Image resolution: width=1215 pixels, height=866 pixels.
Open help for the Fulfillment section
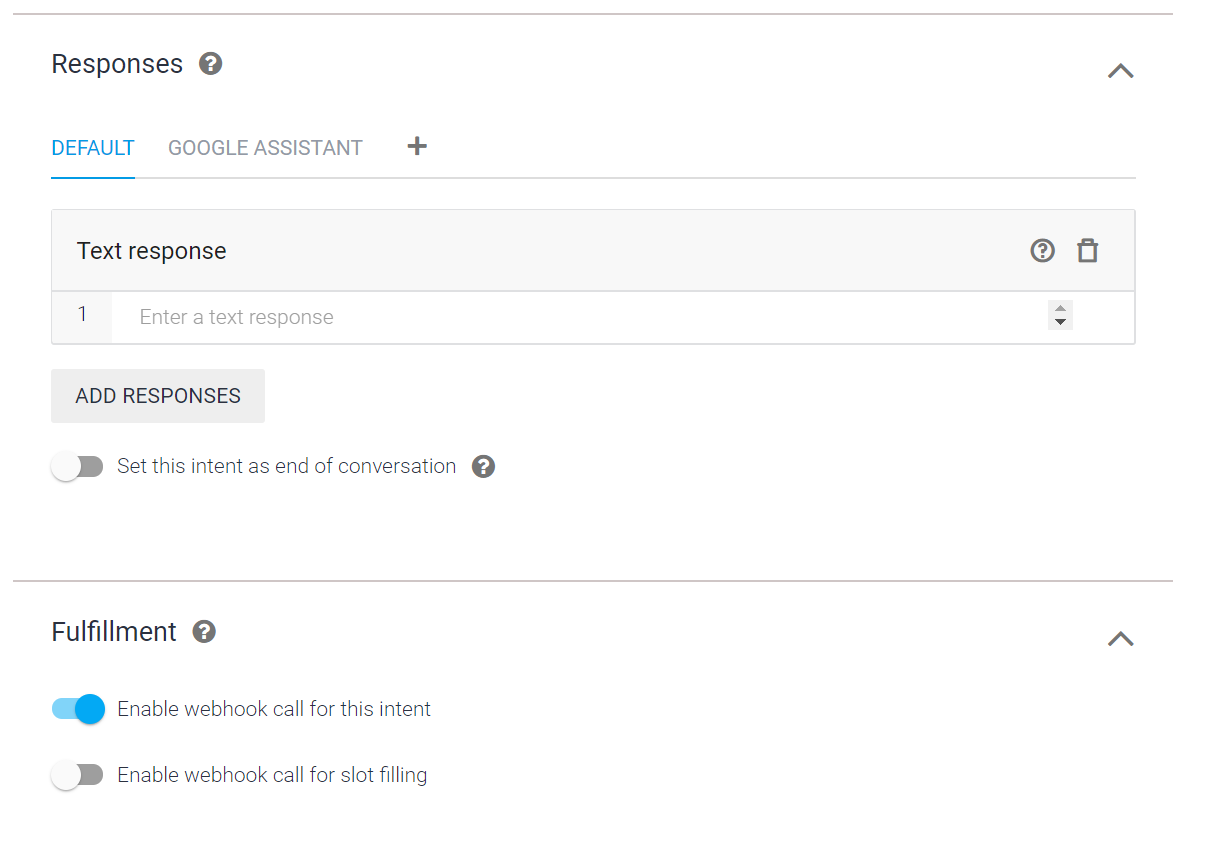point(204,632)
